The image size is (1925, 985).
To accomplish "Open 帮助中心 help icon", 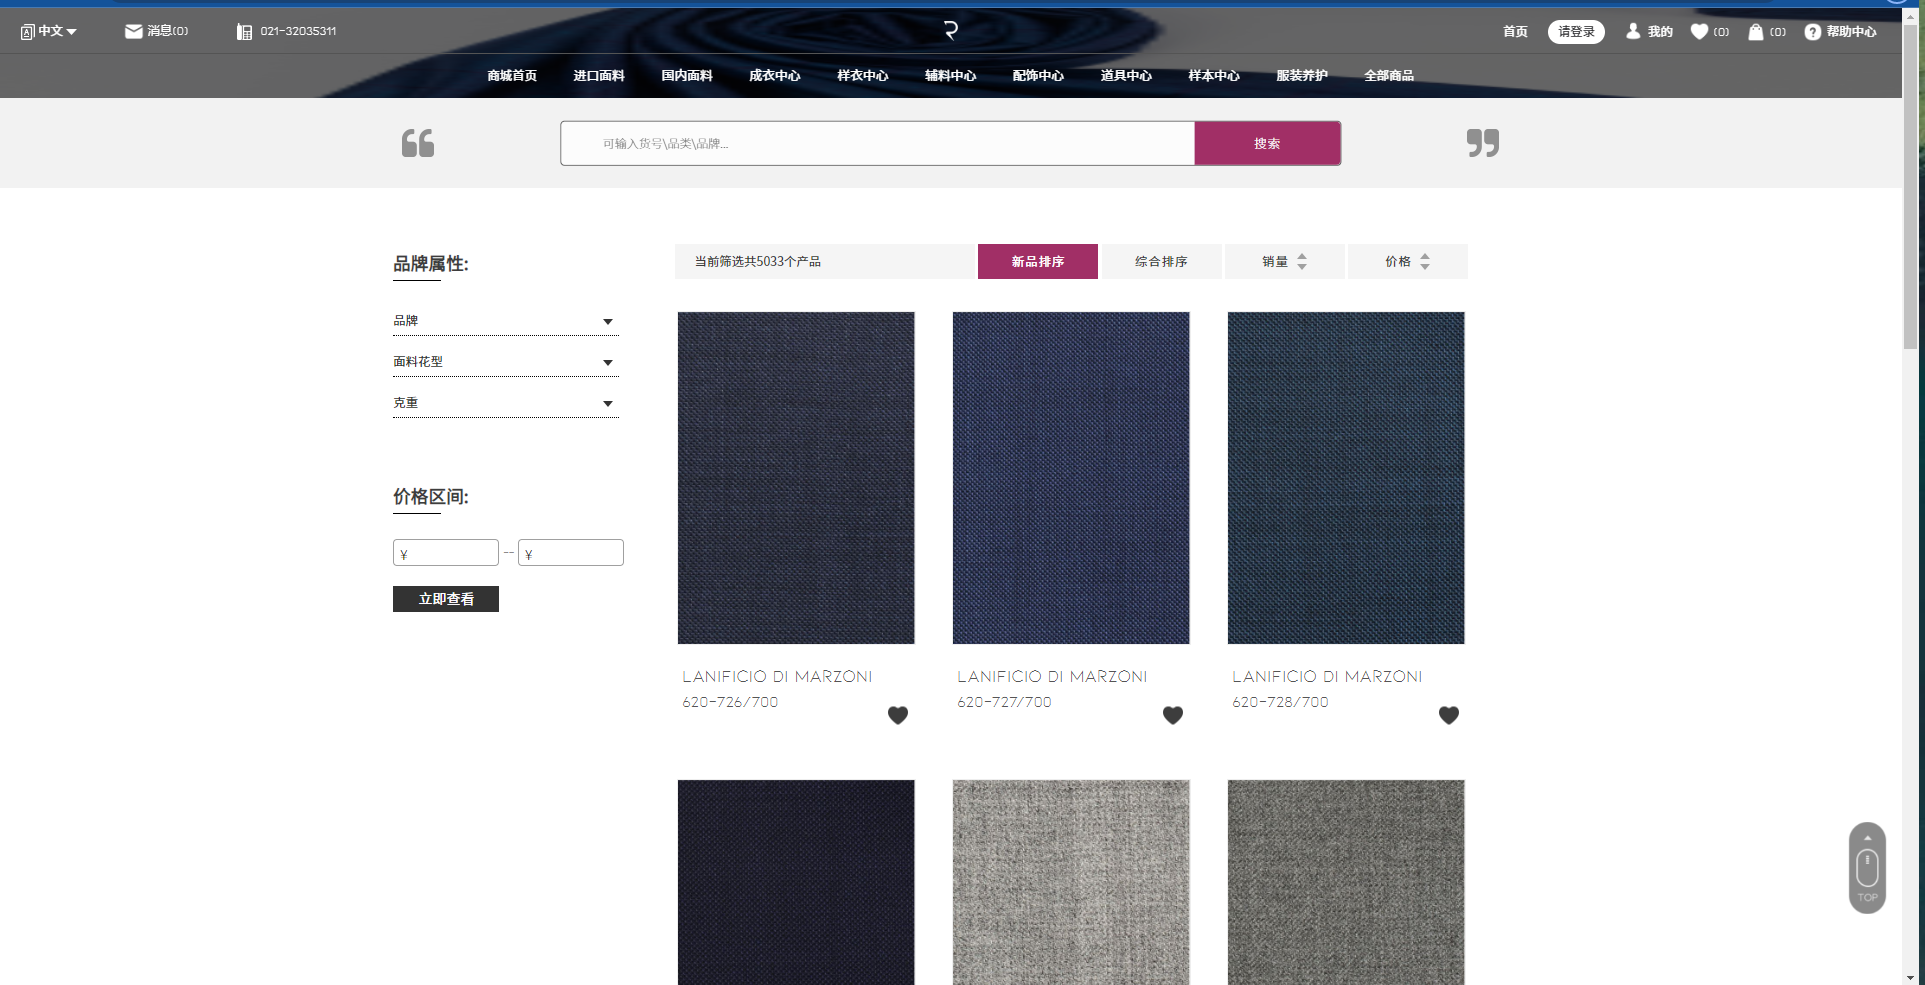I will click(1812, 32).
